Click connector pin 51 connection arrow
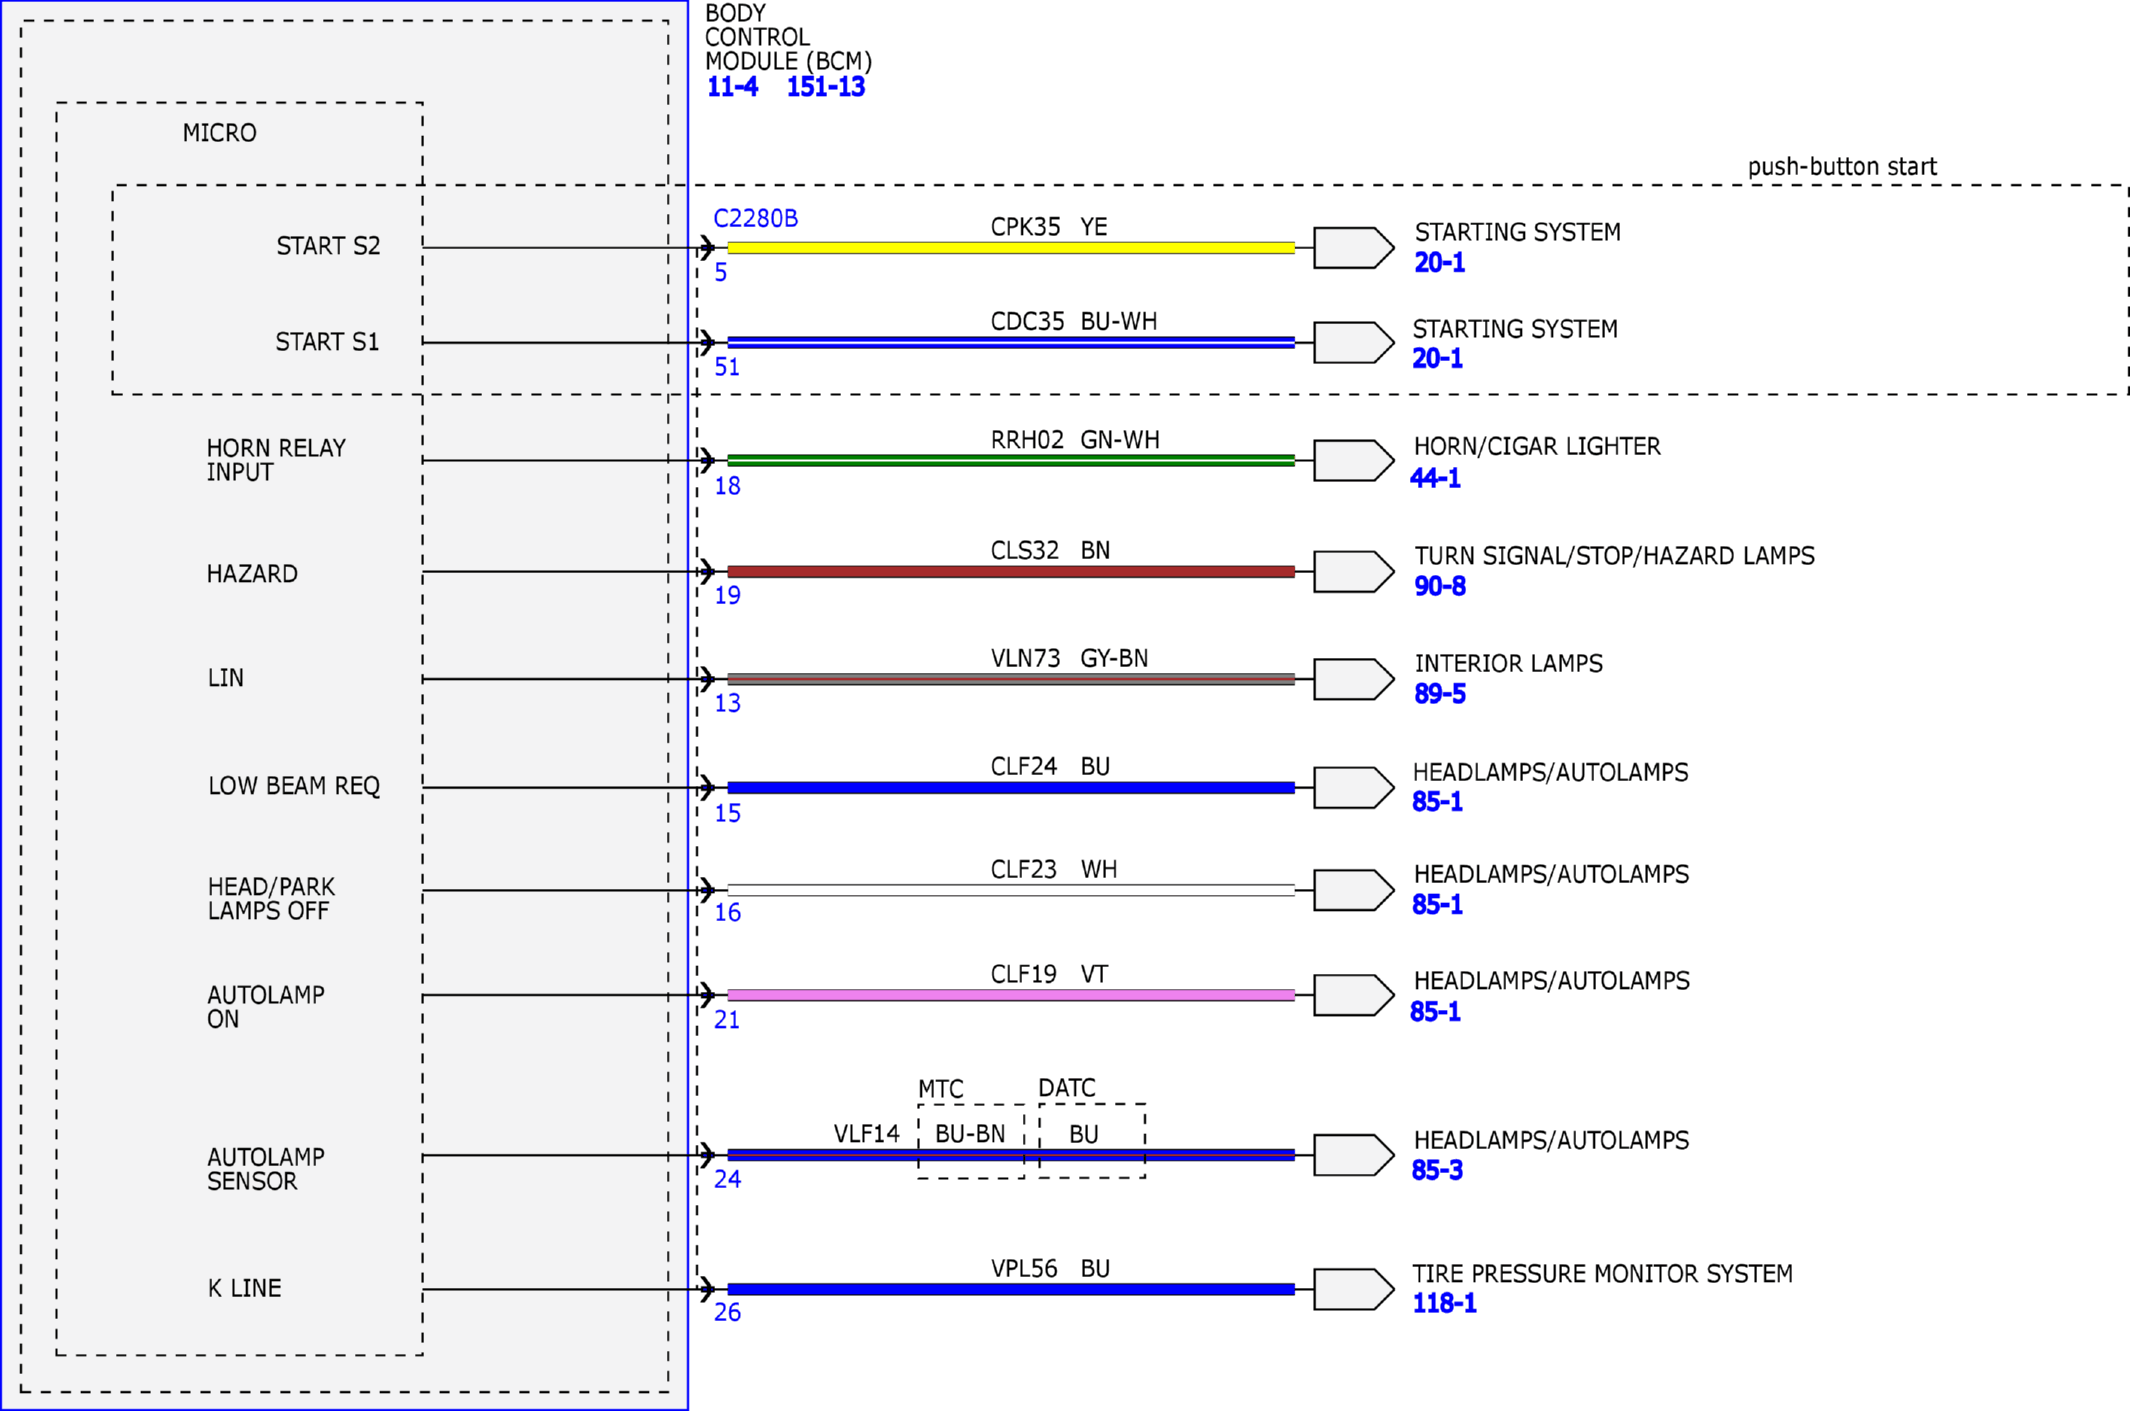Viewport: 2130px width, 1411px height. (707, 342)
